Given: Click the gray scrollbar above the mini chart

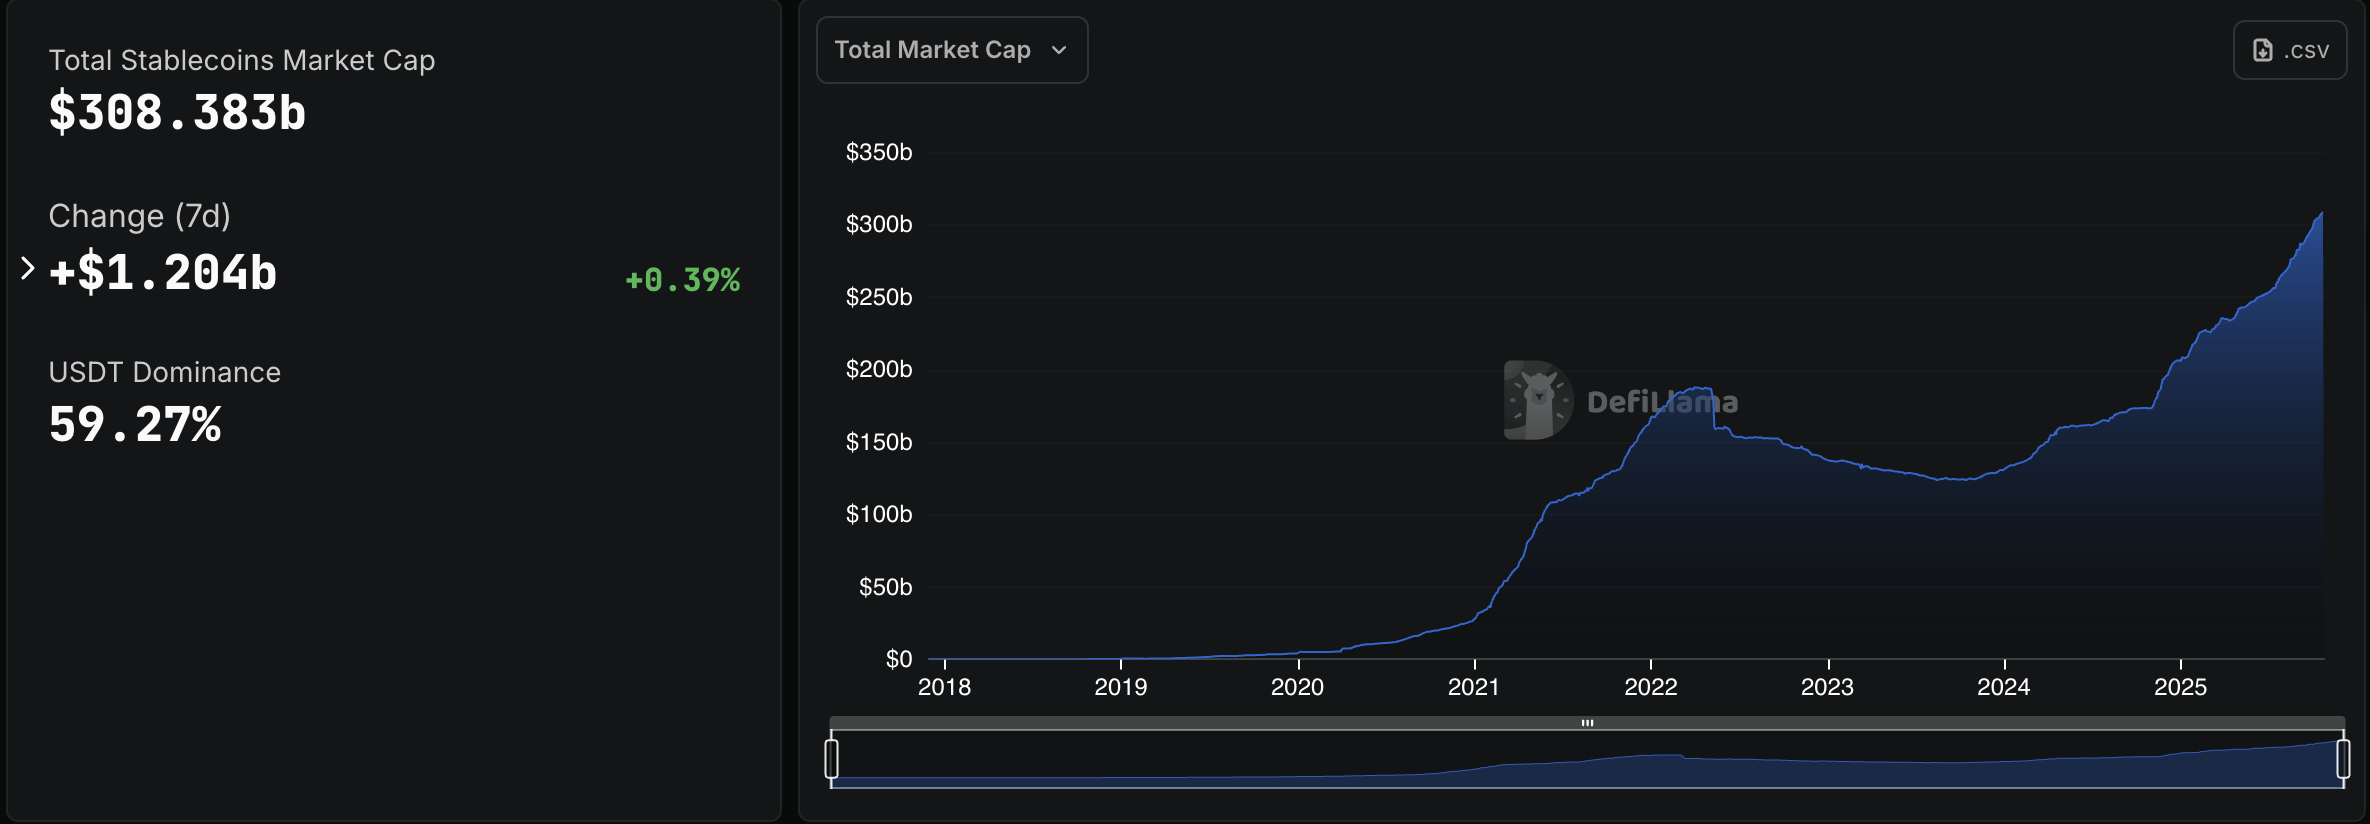Looking at the screenshot, I should pos(1588,722).
